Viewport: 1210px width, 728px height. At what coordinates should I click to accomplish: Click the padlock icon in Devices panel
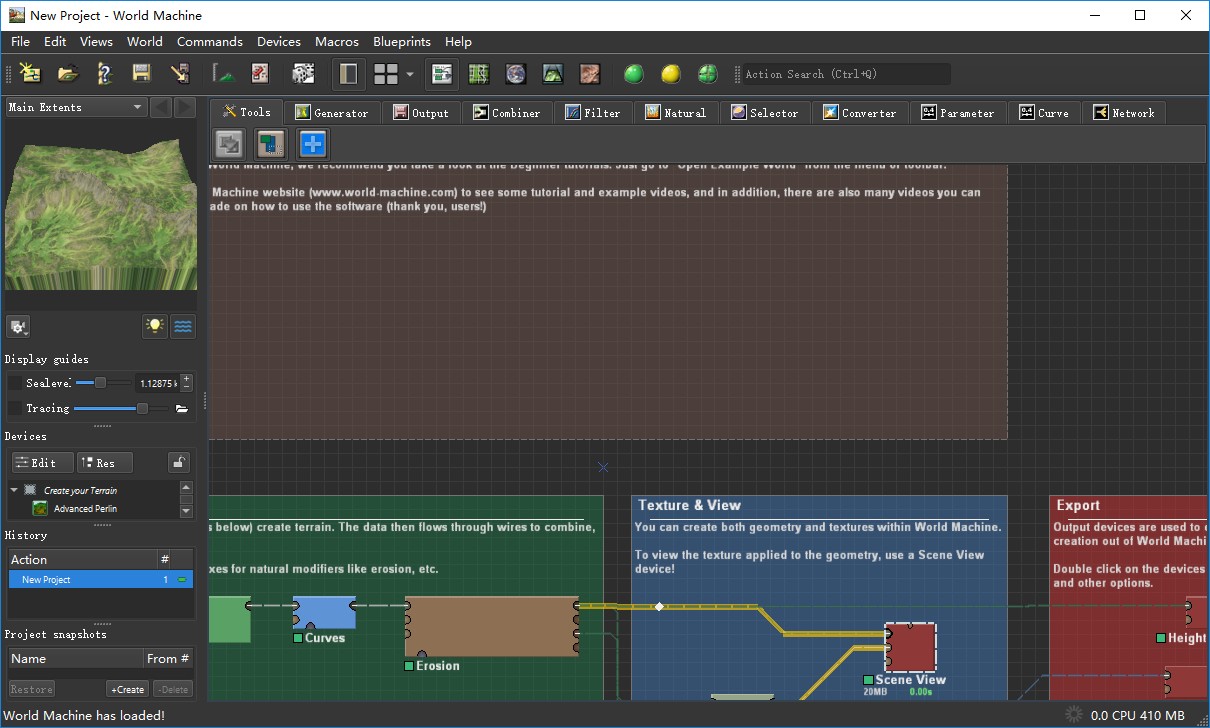178,462
